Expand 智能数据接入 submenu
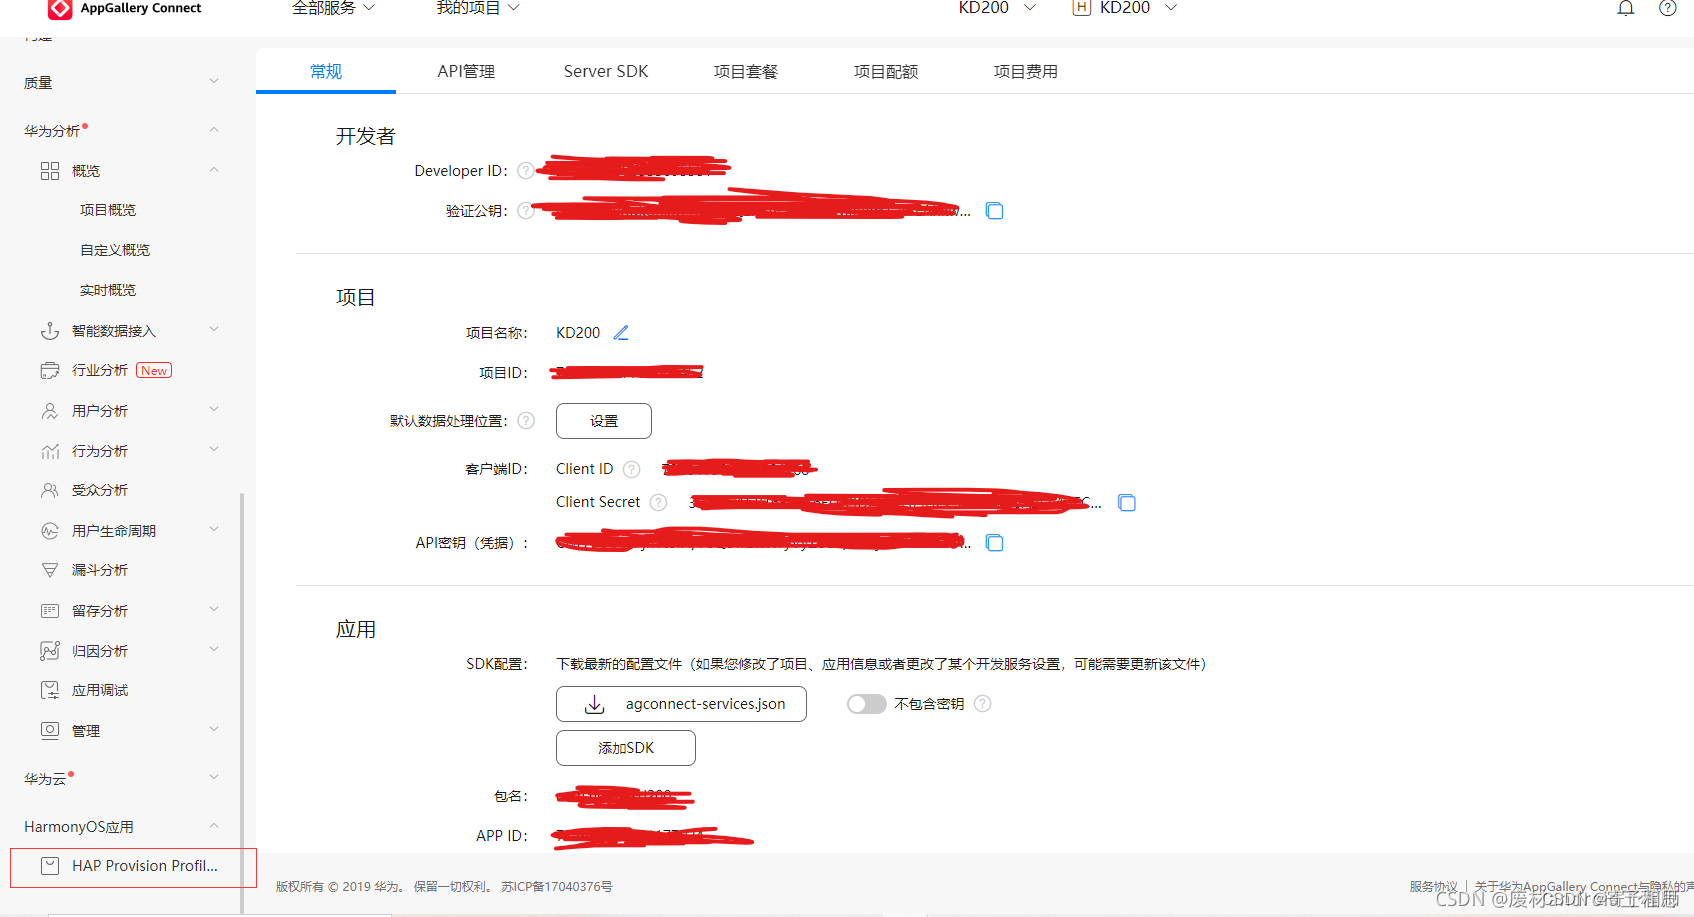The image size is (1694, 917). click(213, 330)
